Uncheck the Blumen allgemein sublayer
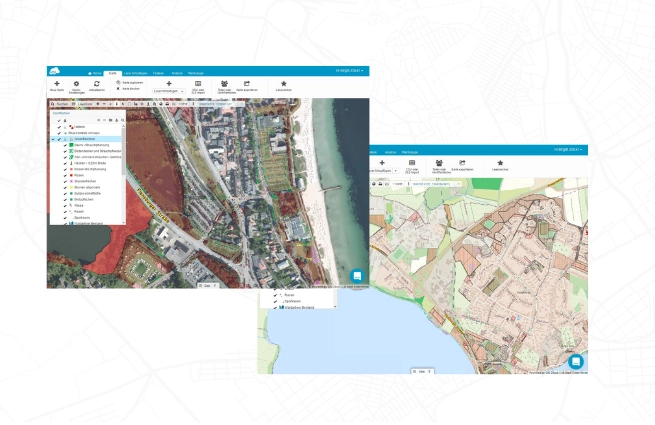Viewport: 655px width, 425px height. 65,188
